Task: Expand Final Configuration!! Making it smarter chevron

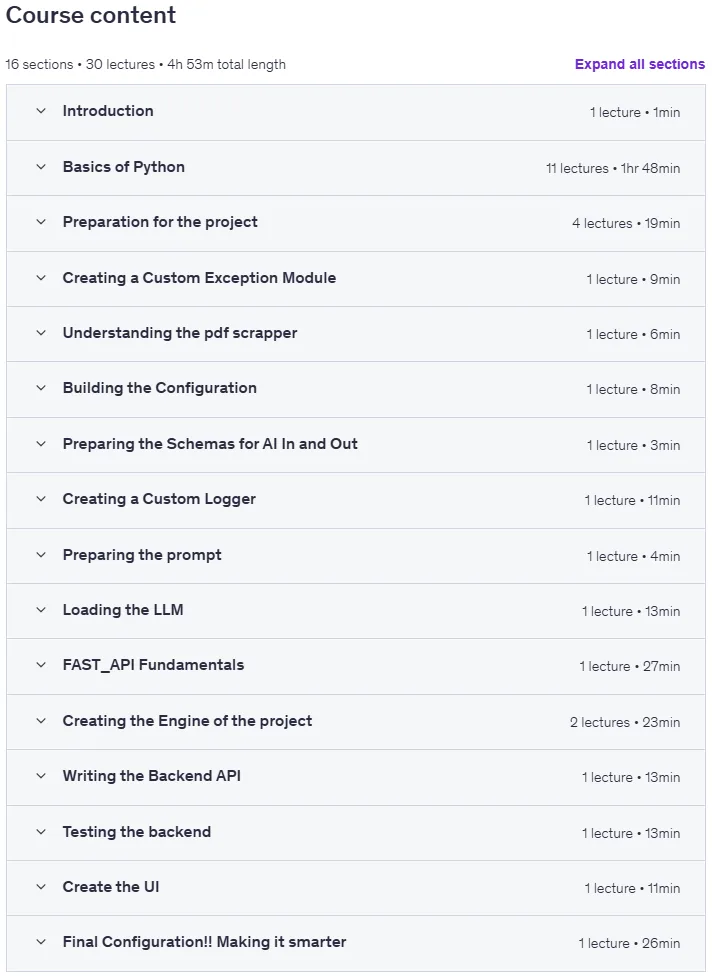Action: pyautogui.click(x=41, y=942)
